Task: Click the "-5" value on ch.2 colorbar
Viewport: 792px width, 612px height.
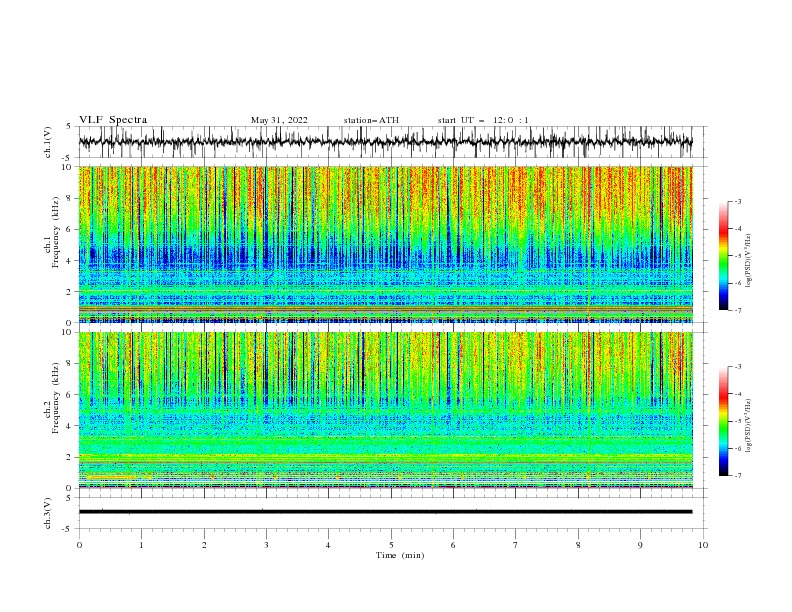Action: pyautogui.click(x=737, y=421)
